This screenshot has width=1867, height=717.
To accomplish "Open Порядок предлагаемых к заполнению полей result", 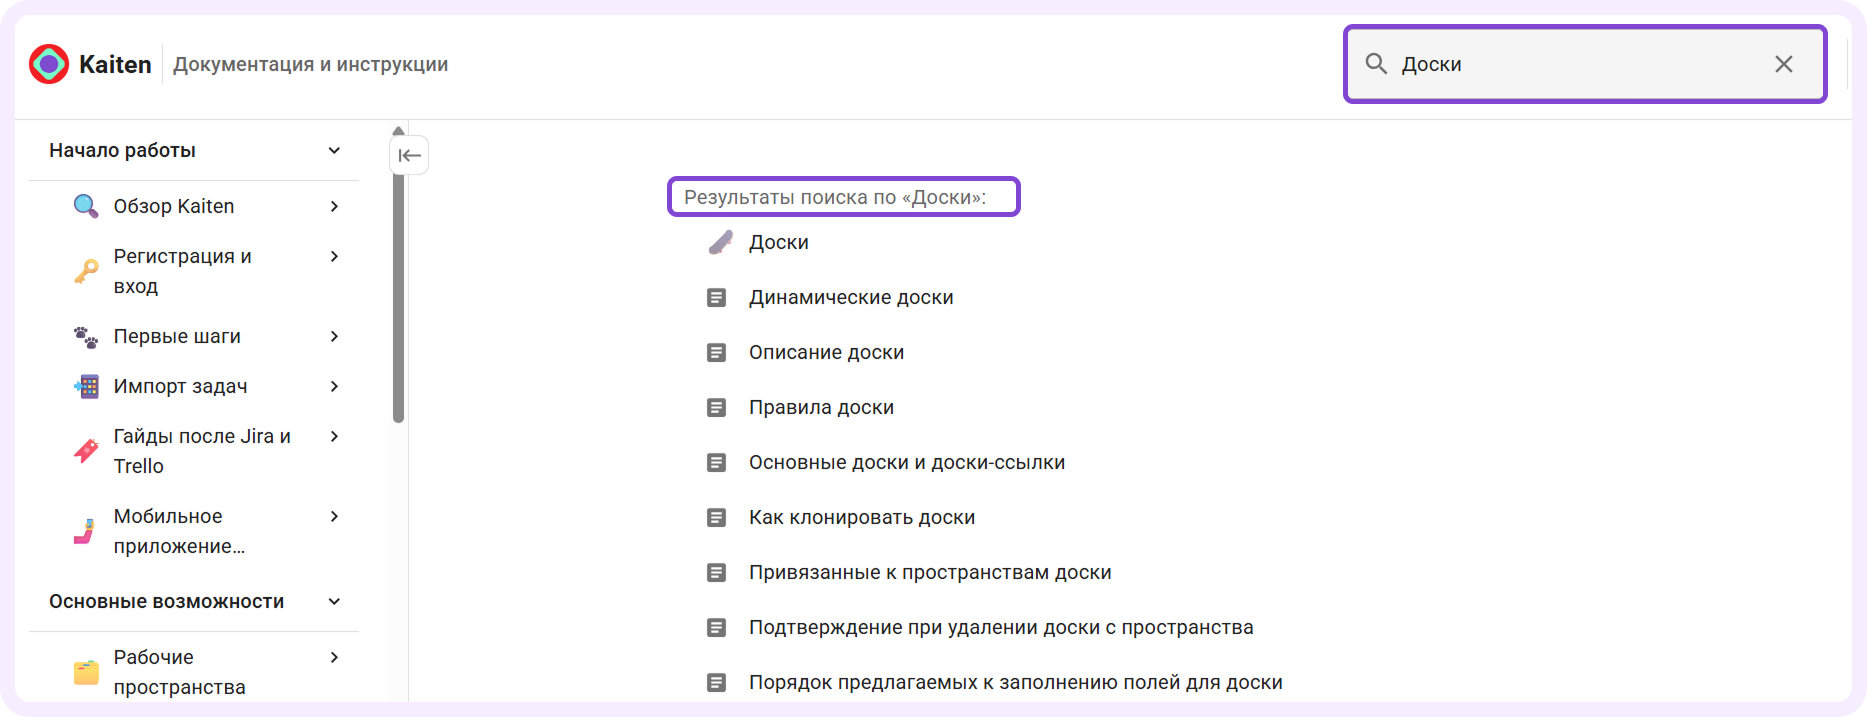I will 1016,682.
